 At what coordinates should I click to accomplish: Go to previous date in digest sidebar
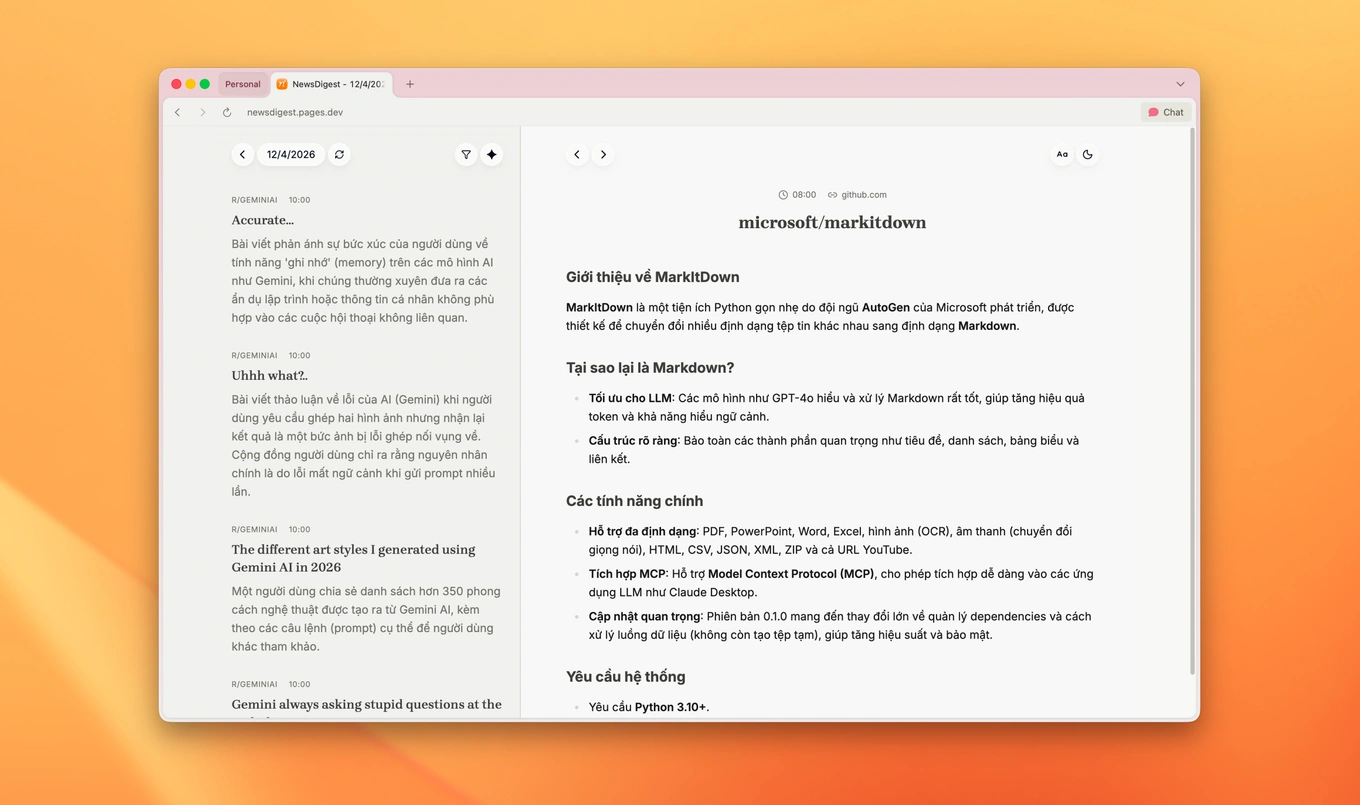pyautogui.click(x=242, y=155)
